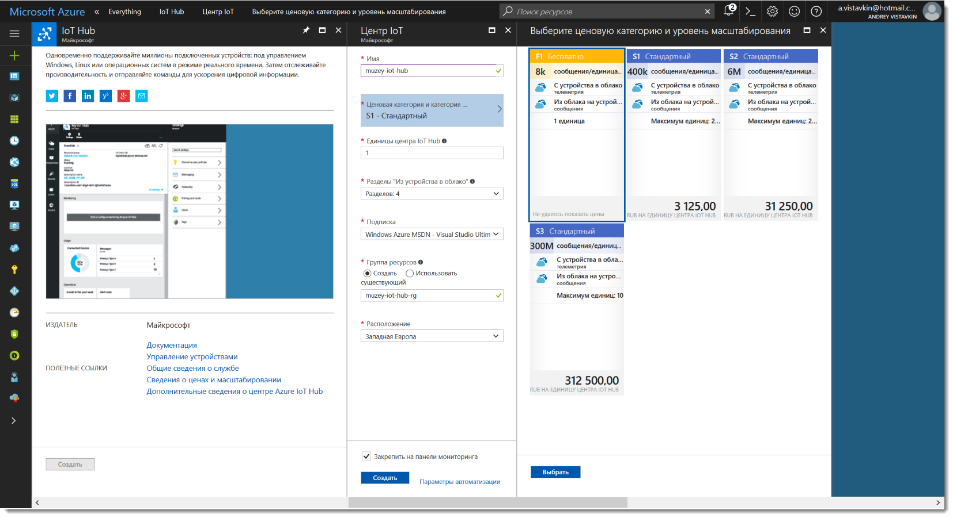Open the hamburger menu in left sidebar
Screen dimensions: 953x518
(15, 34)
